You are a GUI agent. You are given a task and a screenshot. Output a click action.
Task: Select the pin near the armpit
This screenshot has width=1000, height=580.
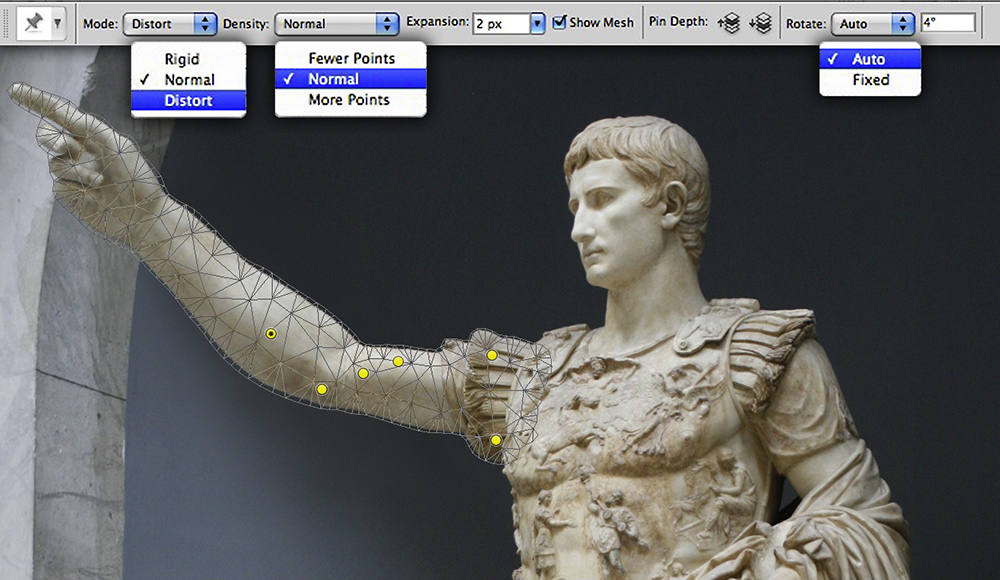point(496,440)
